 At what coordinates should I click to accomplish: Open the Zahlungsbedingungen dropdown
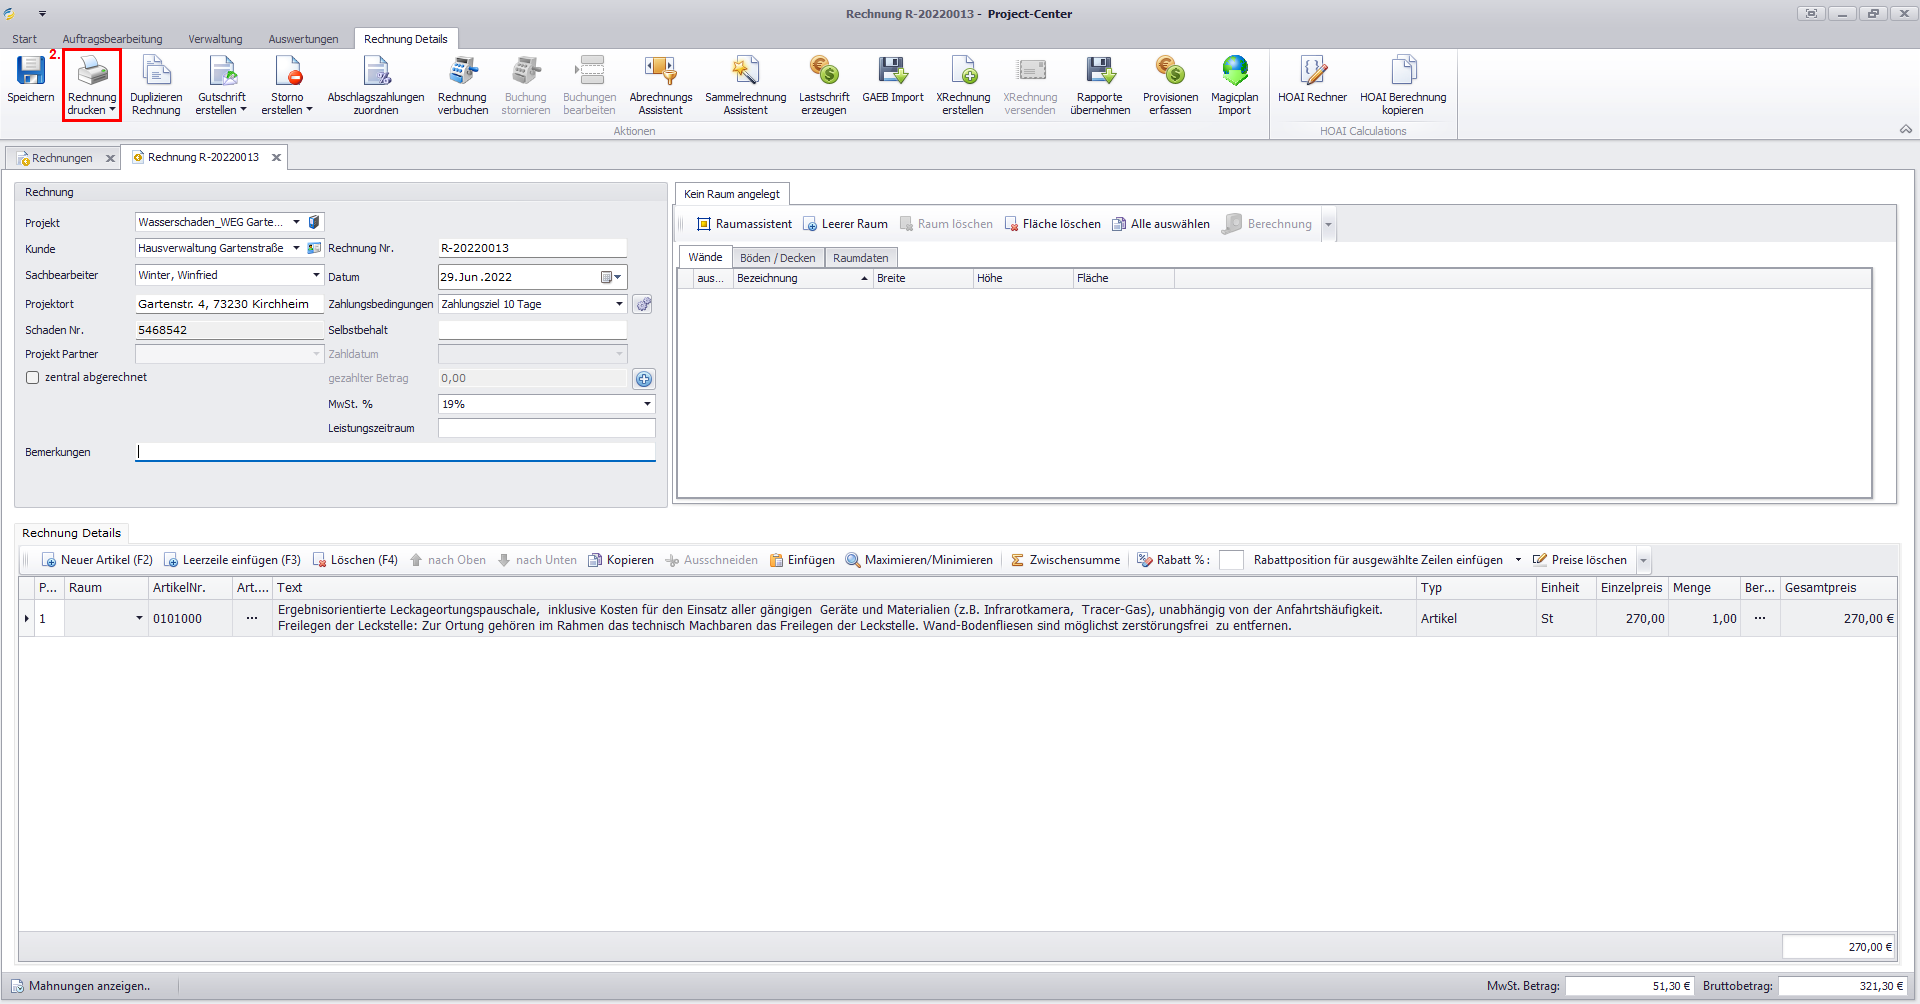619,304
